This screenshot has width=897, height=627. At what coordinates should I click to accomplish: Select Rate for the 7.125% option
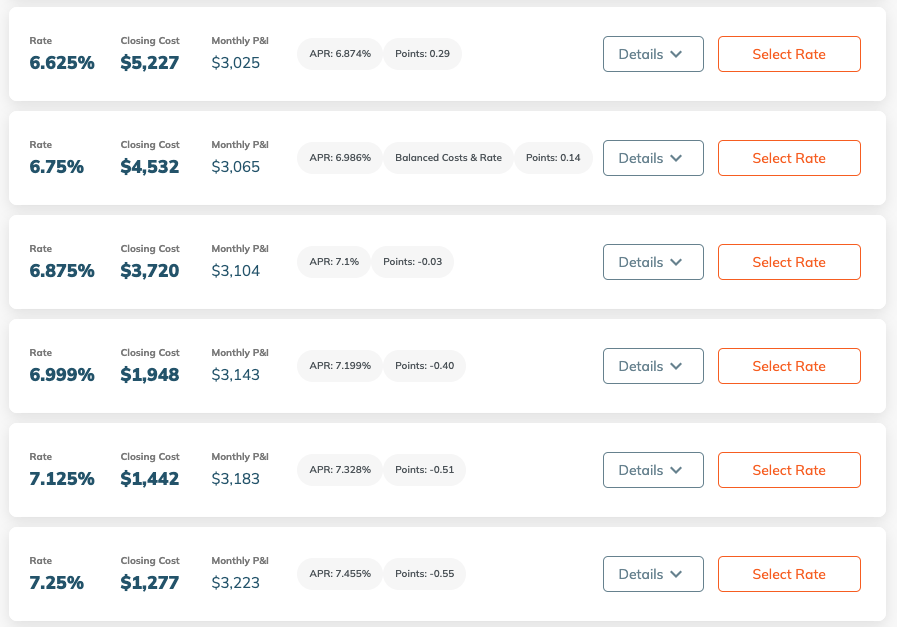[x=789, y=470]
